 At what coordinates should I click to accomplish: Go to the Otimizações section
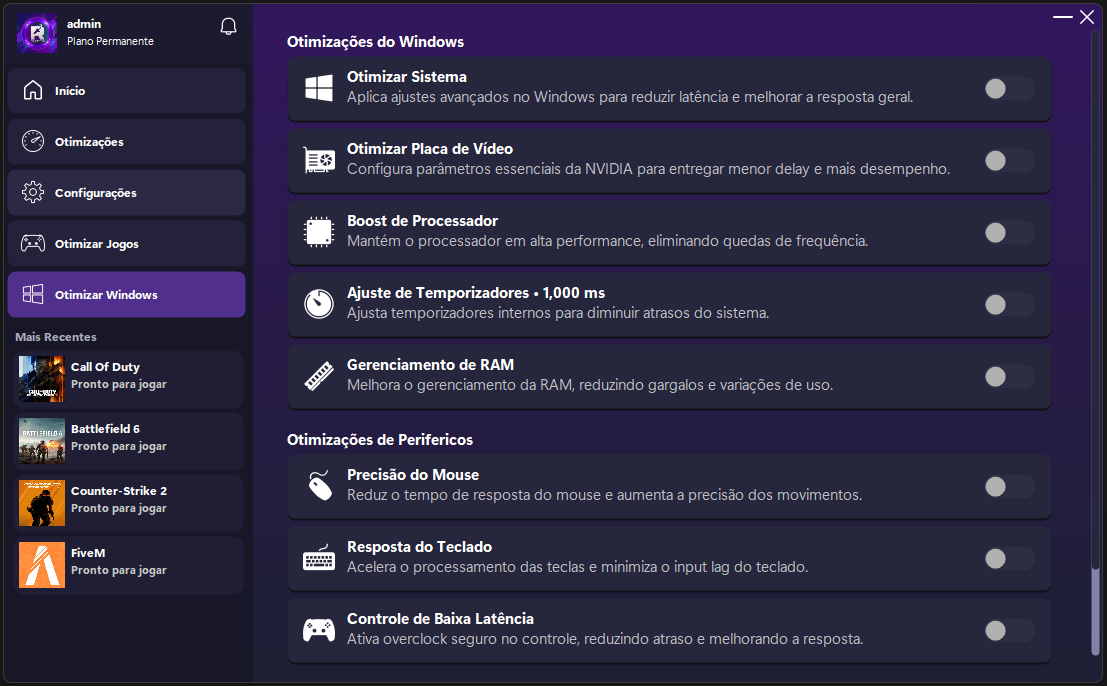tap(126, 142)
